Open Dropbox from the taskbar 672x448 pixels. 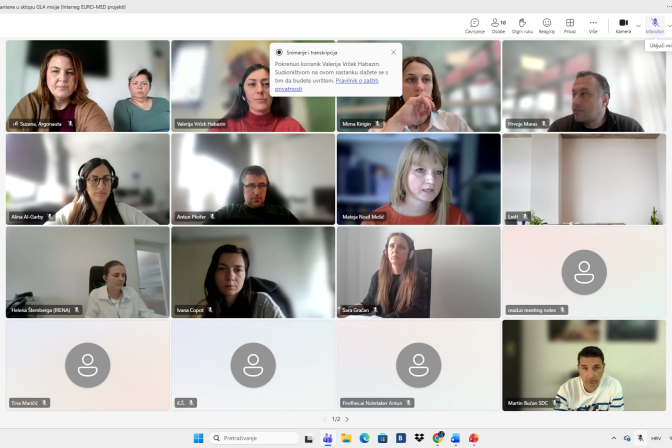pyautogui.click(x=419, y=438)
